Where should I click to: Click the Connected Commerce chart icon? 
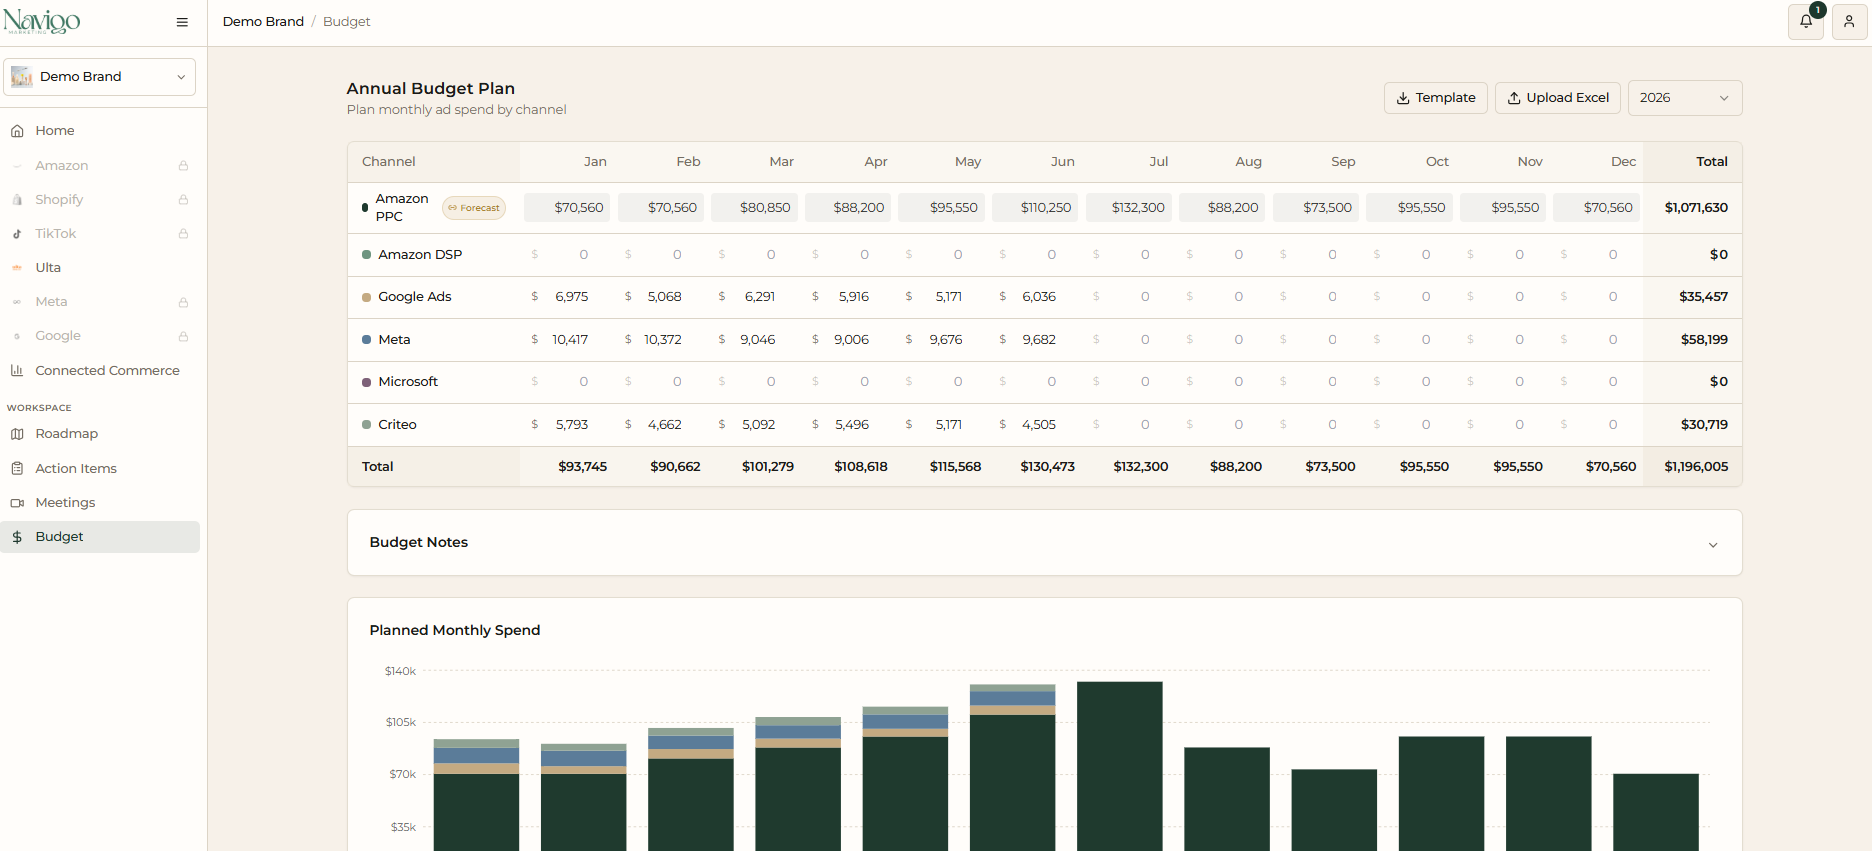point(17,370)
